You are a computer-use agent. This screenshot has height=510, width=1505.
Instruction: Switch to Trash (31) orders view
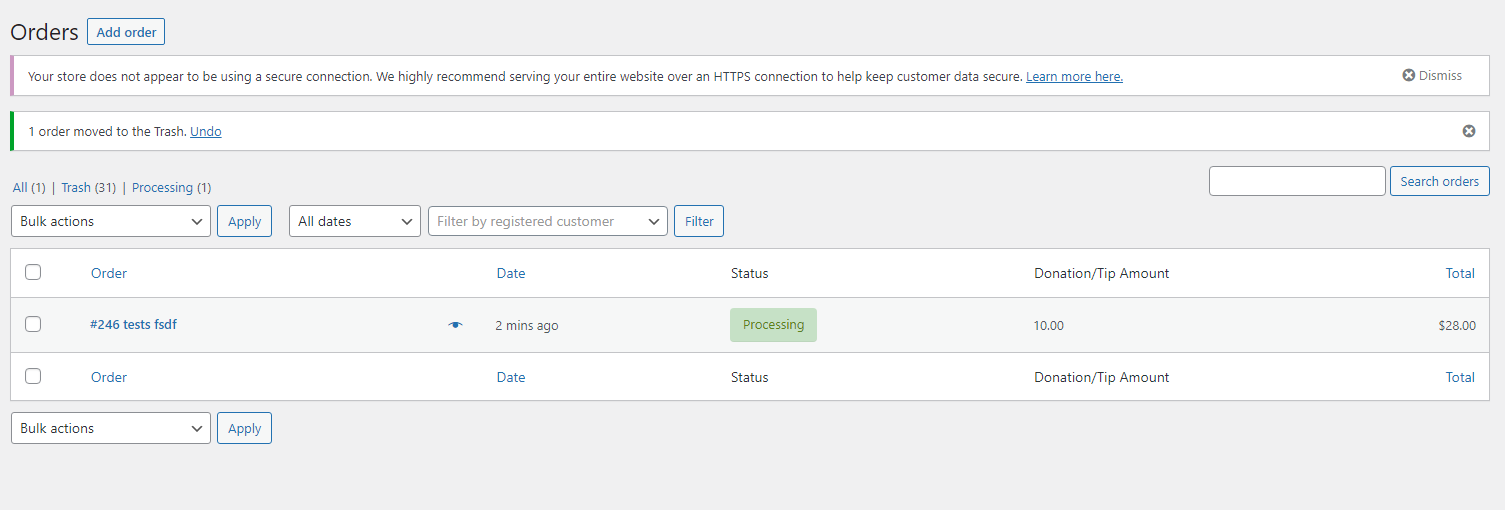(x=89, y=187)
